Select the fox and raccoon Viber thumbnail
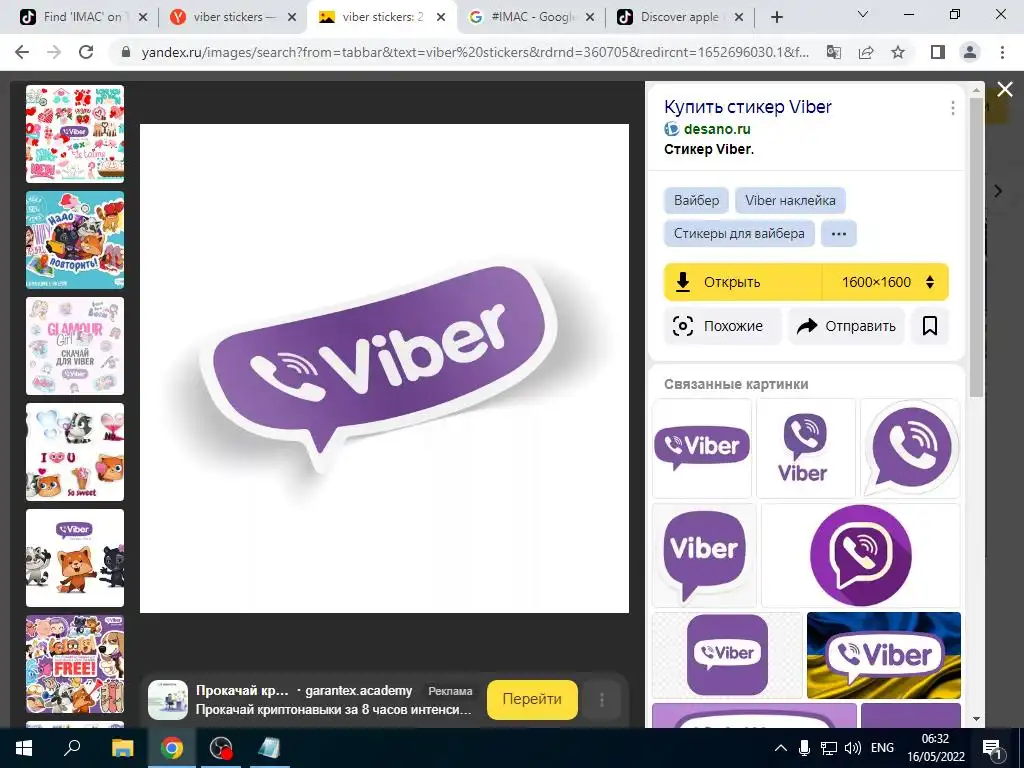The height and width of the screenshot is (768, 1024). (x=75, y=558)
